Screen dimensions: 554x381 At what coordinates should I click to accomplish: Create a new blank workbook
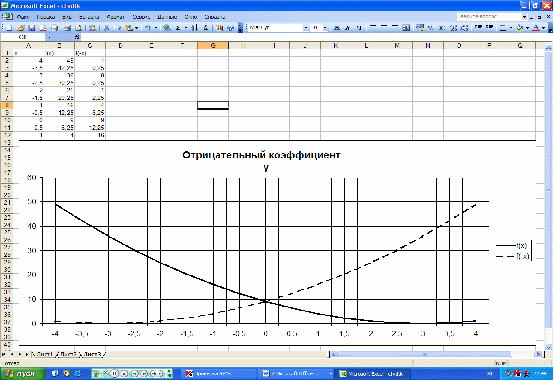[x=10, y=28]
